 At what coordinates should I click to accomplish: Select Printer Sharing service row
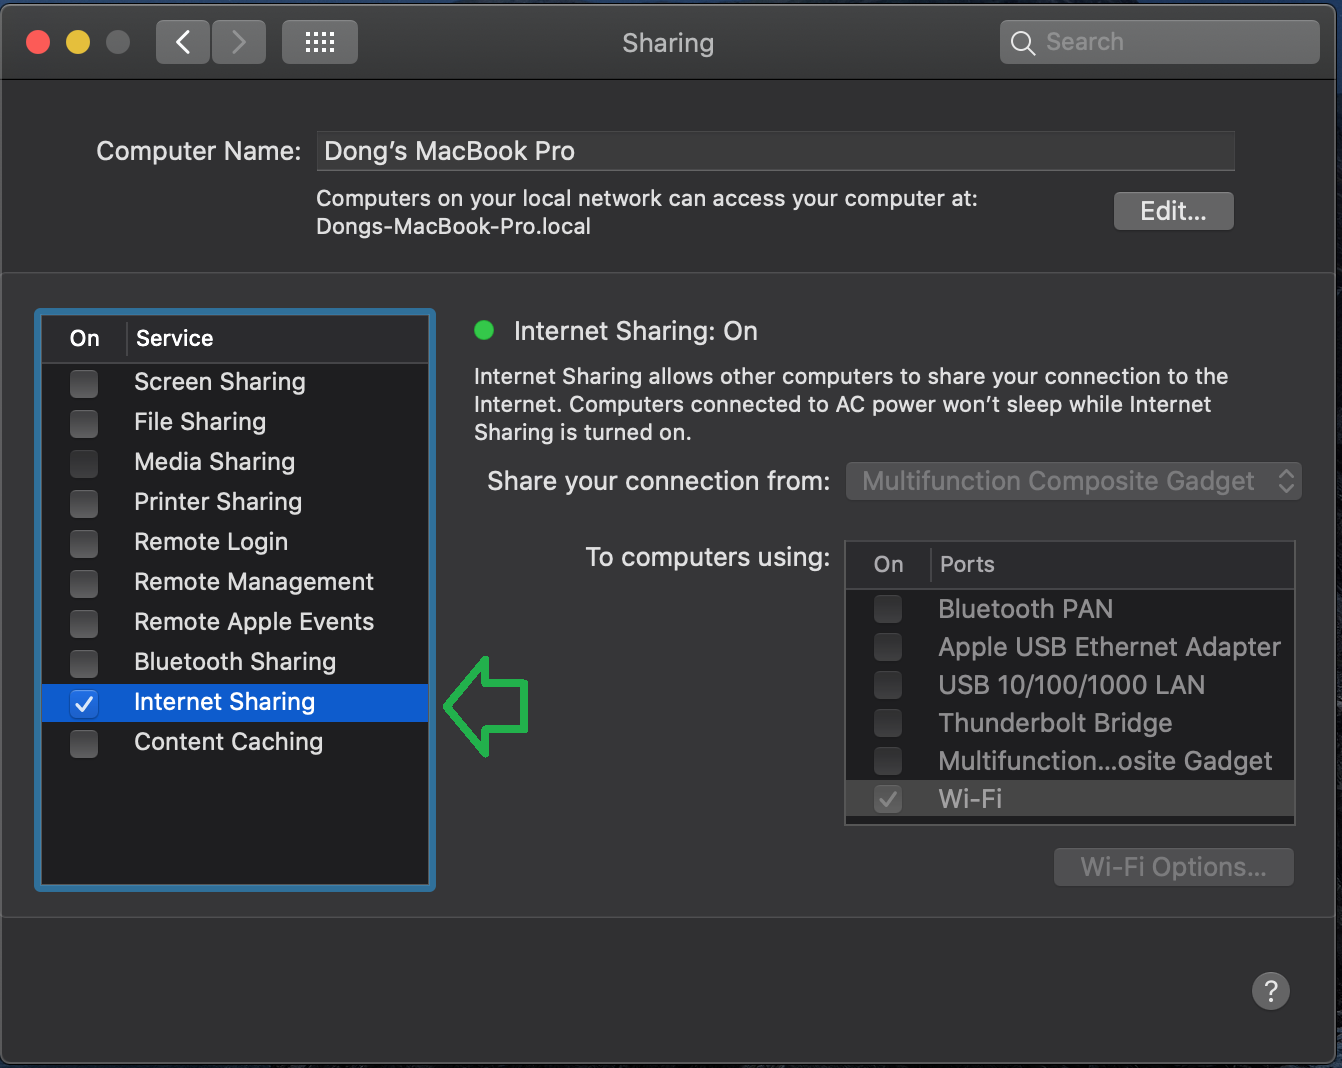[x=235, y=502]
